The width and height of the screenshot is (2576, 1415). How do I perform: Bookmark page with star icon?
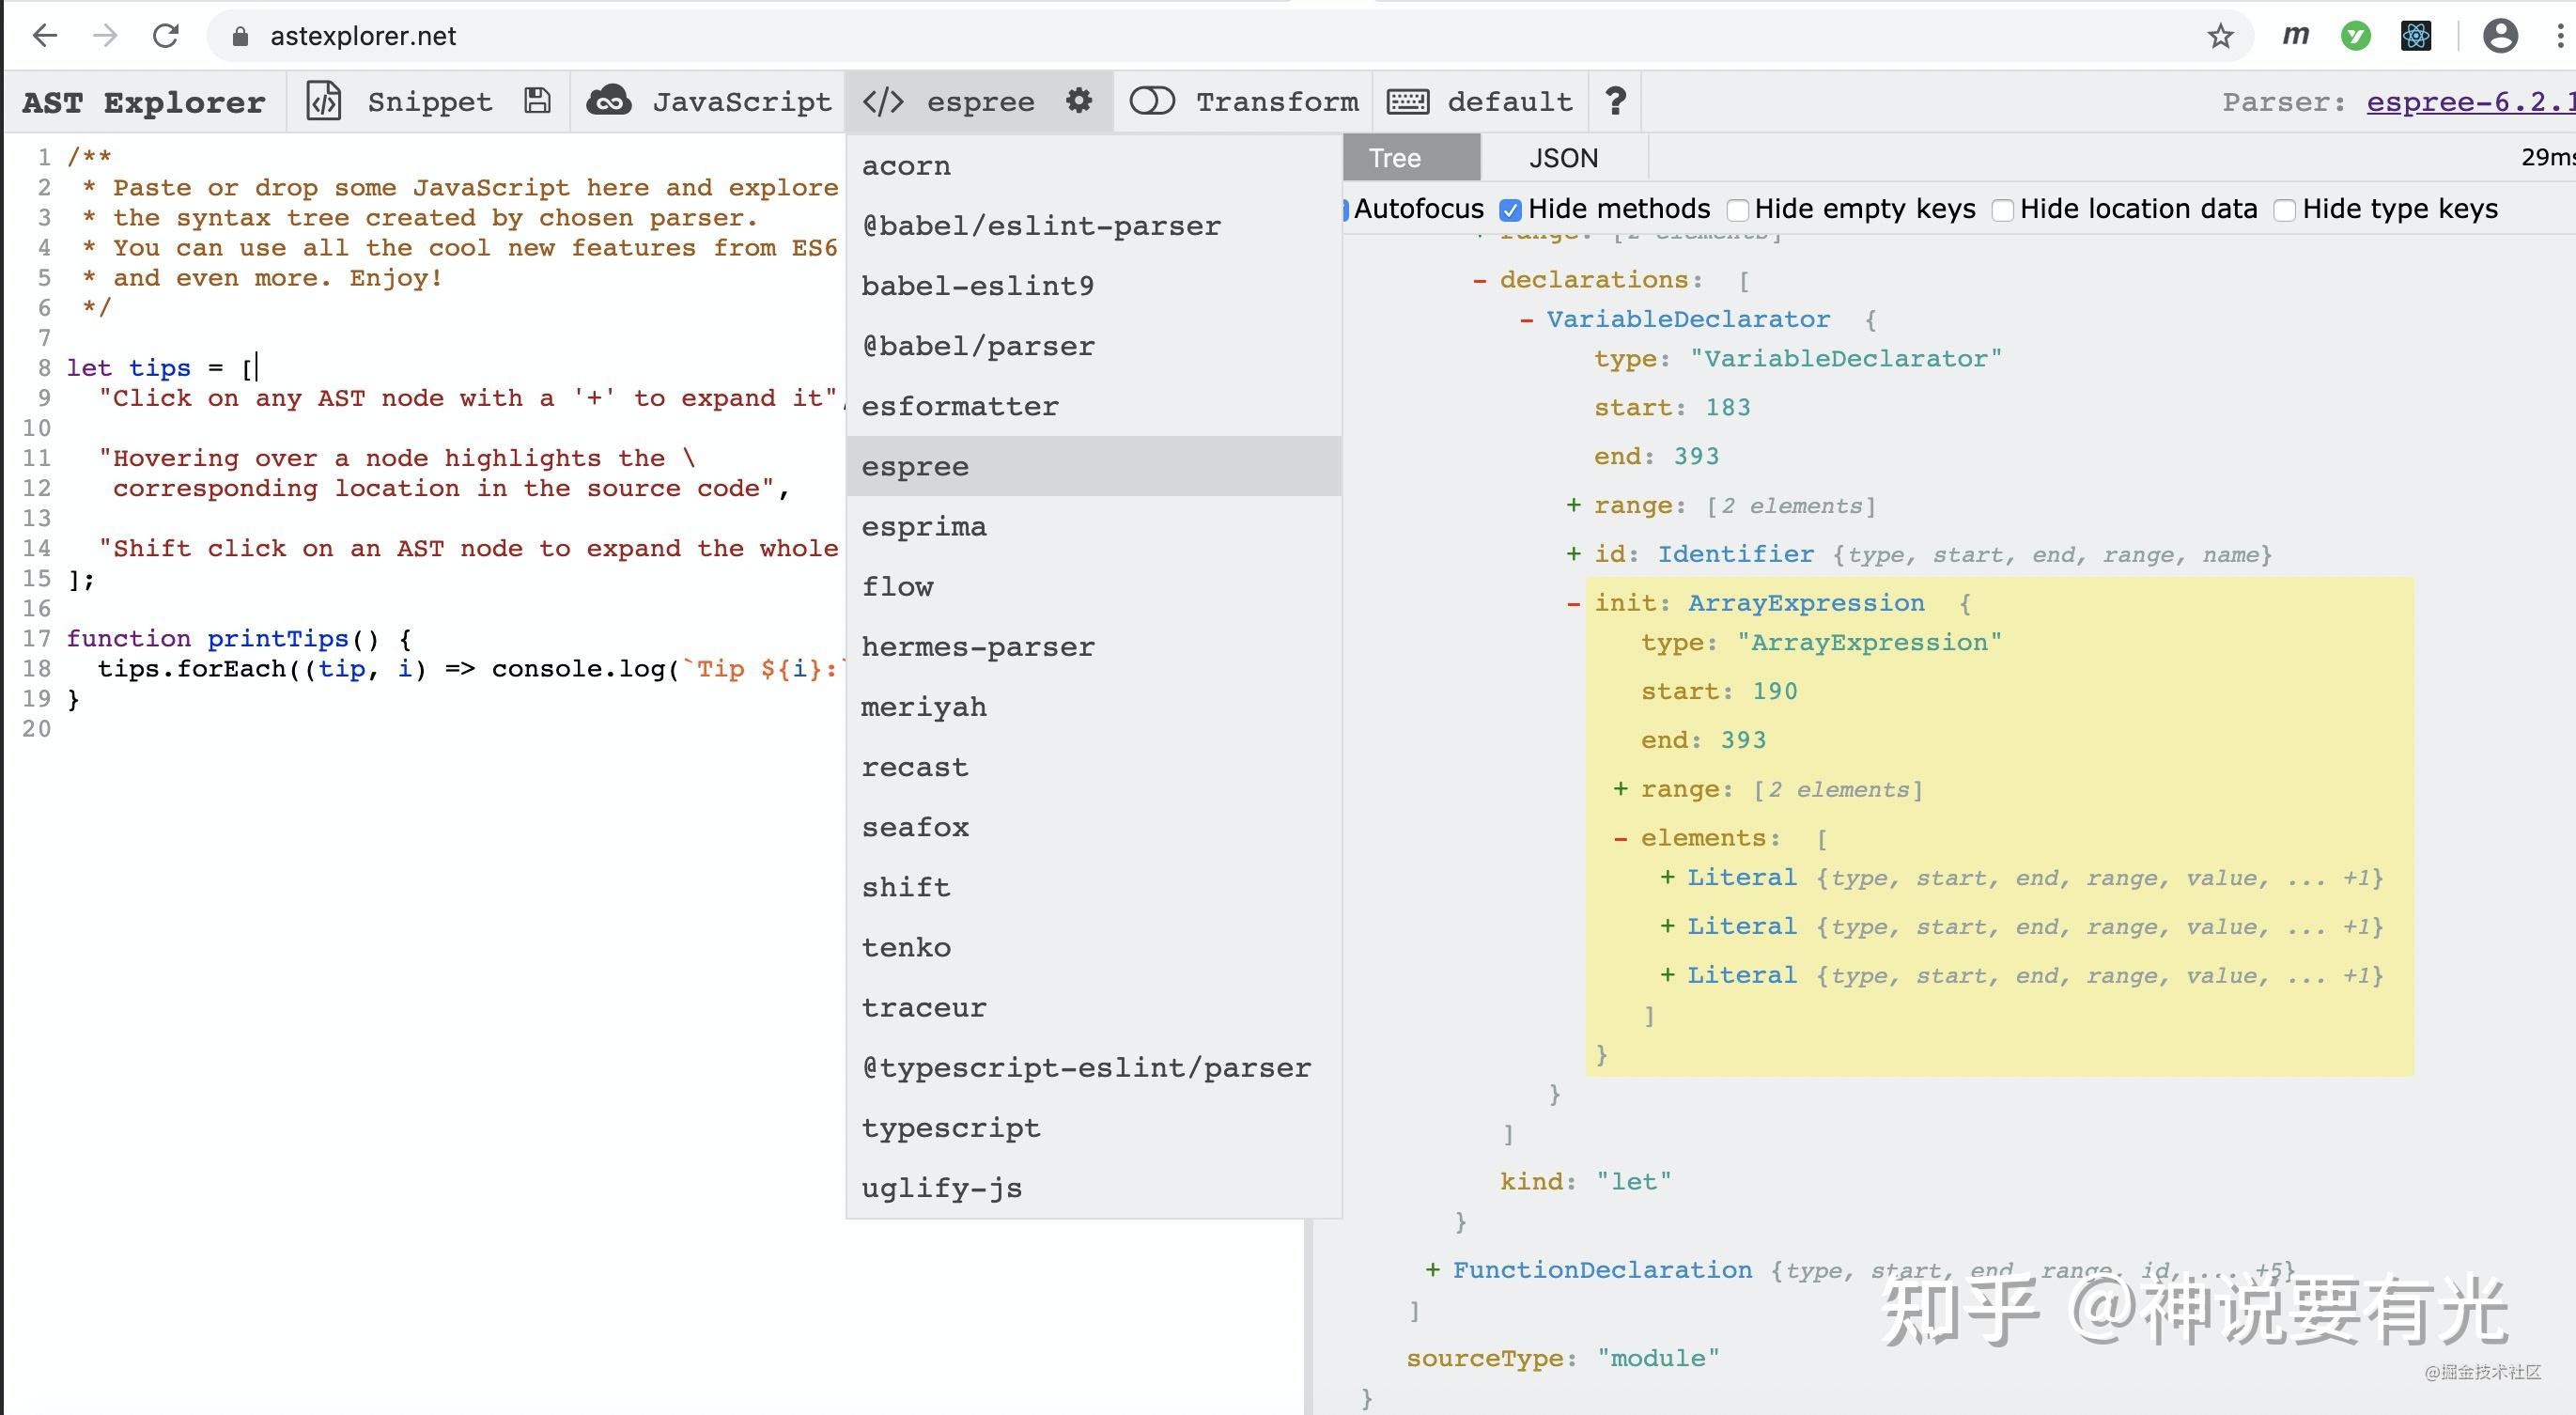click(2220, 37)
